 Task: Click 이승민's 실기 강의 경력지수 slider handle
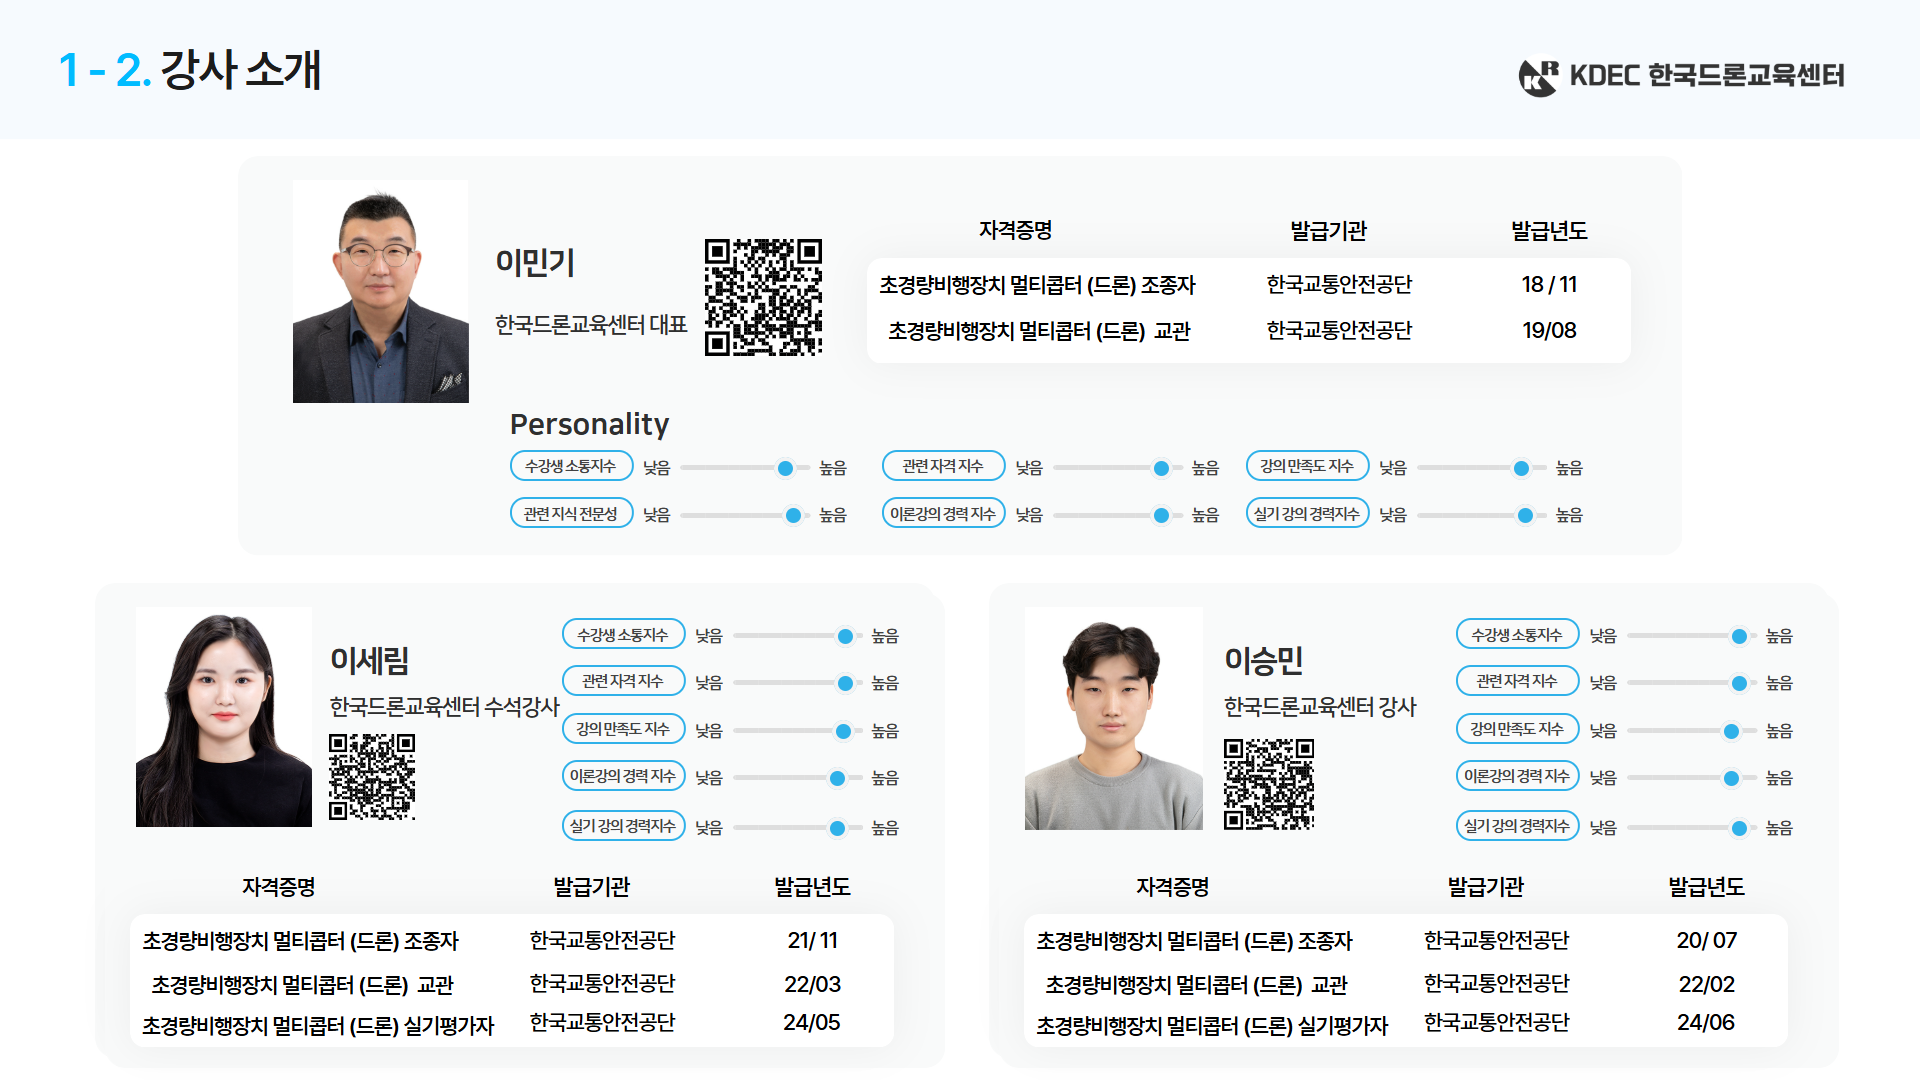pyautogui.click(x=1739, y=828)
